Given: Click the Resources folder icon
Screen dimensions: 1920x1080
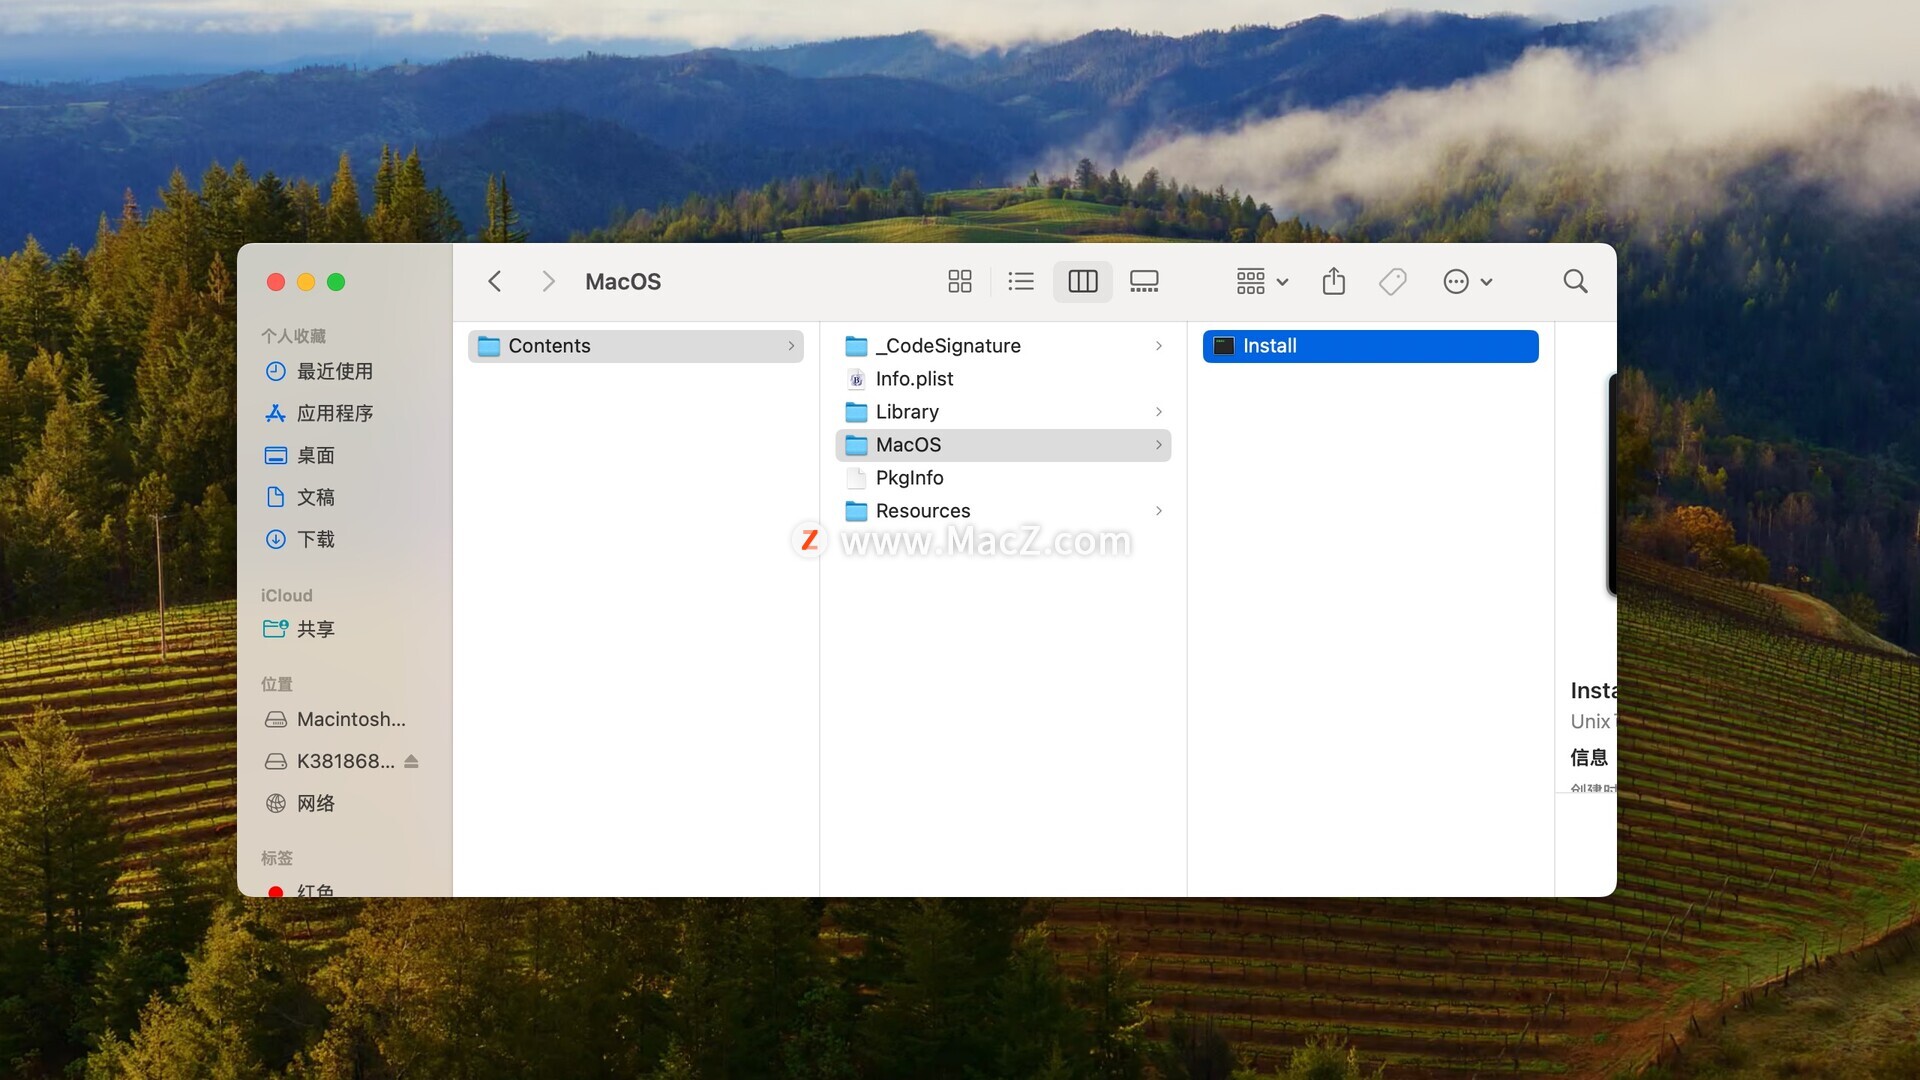Looking at the screenshot, I should tap(856, 511).
